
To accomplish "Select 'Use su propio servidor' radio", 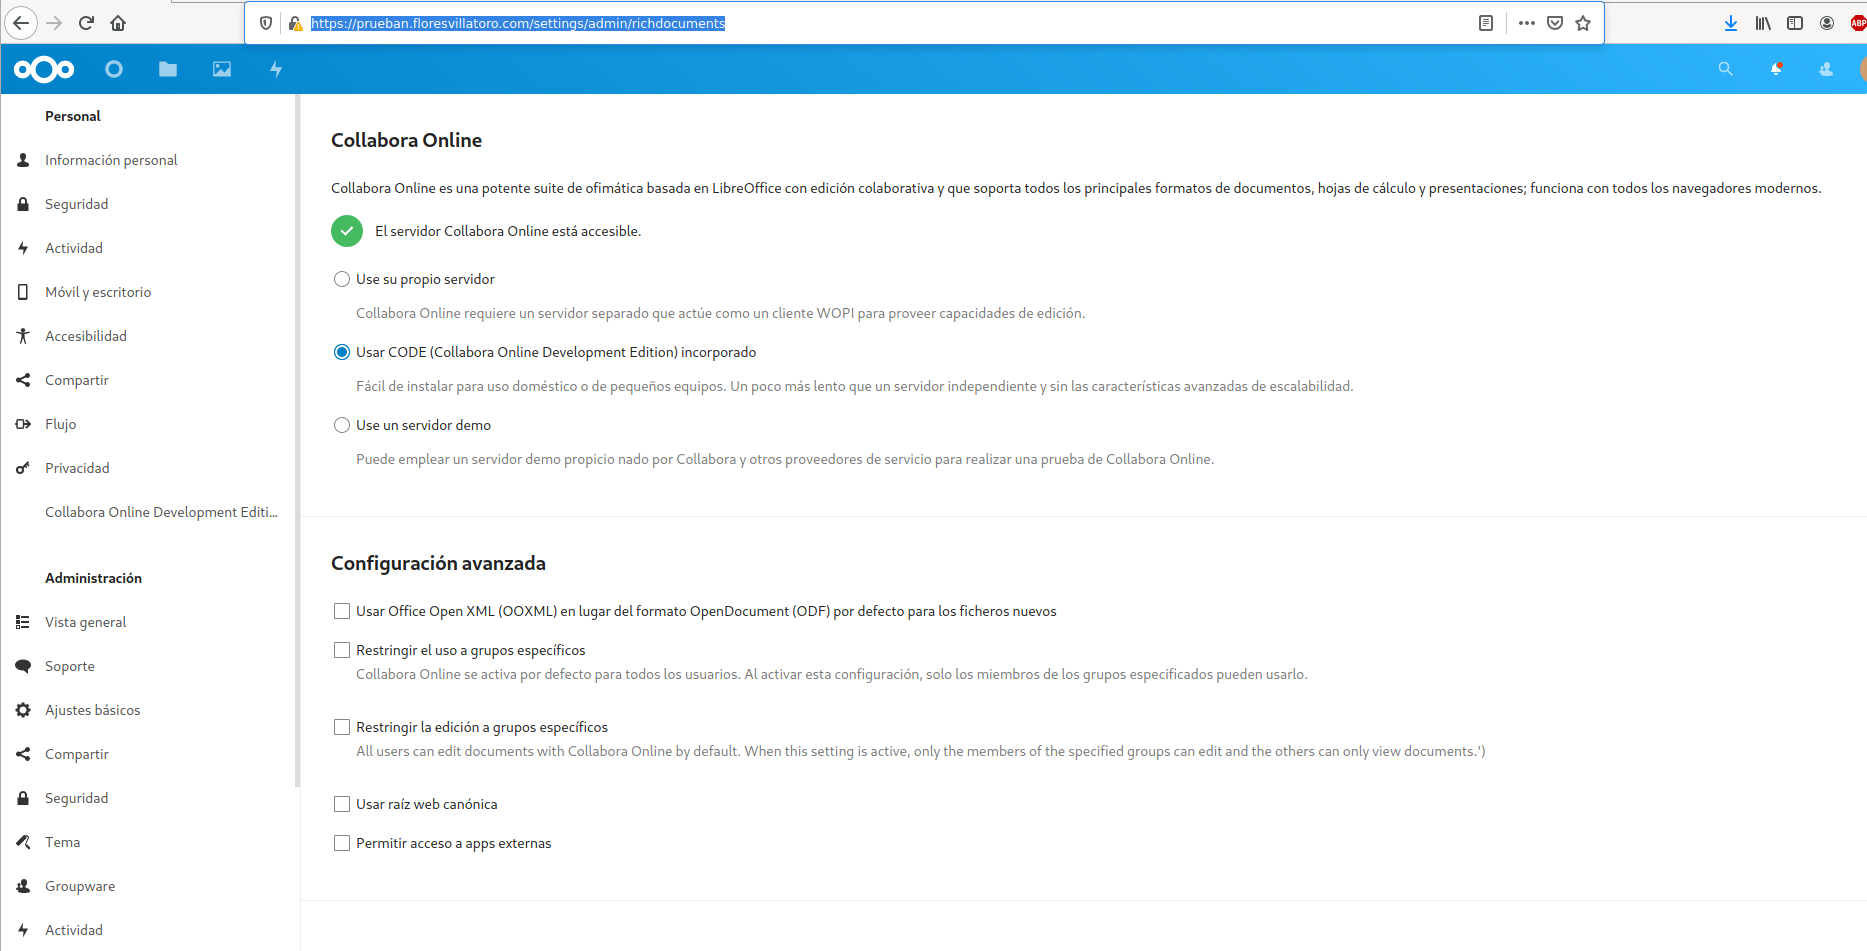I will tap(342, 279).
